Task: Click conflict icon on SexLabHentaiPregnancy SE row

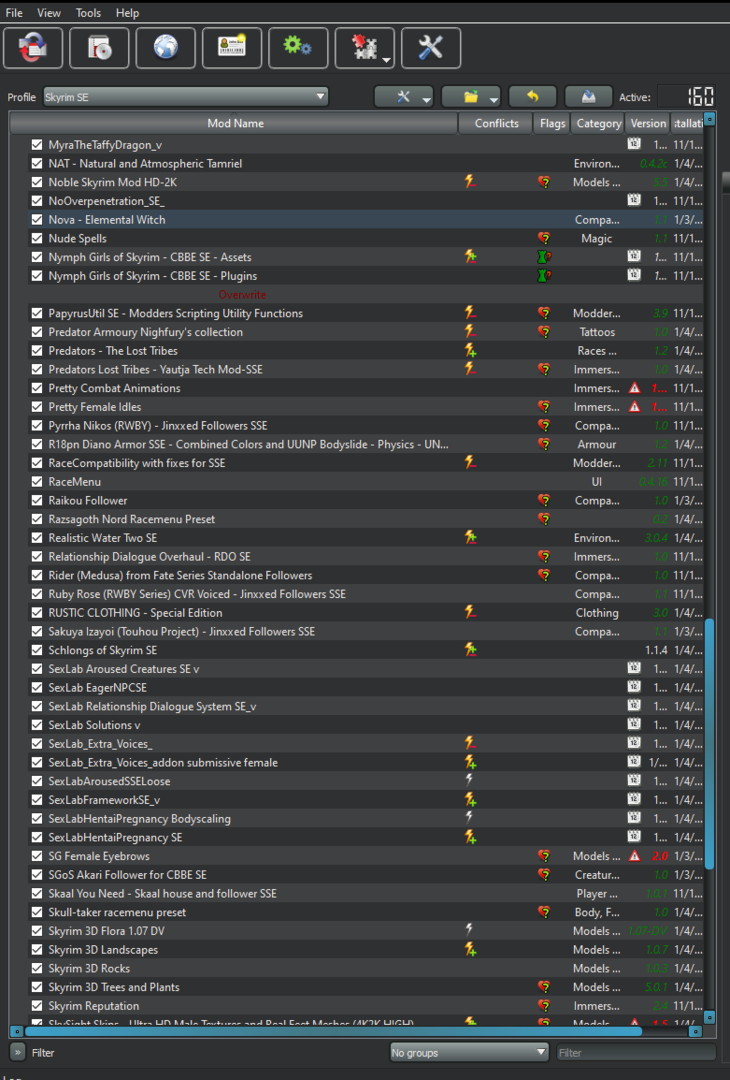Action: (x=470, y=837)
